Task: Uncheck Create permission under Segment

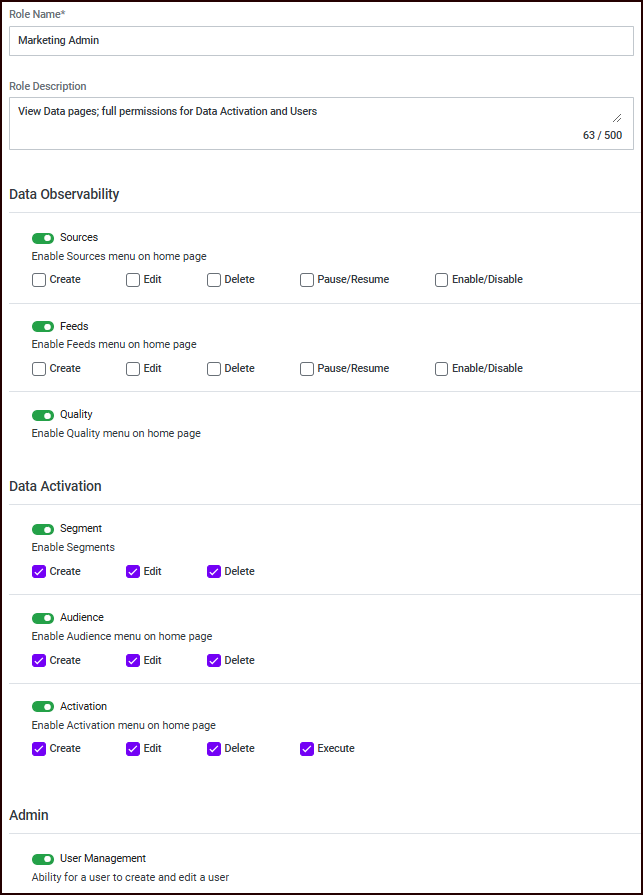Action: tap(39, 572)
